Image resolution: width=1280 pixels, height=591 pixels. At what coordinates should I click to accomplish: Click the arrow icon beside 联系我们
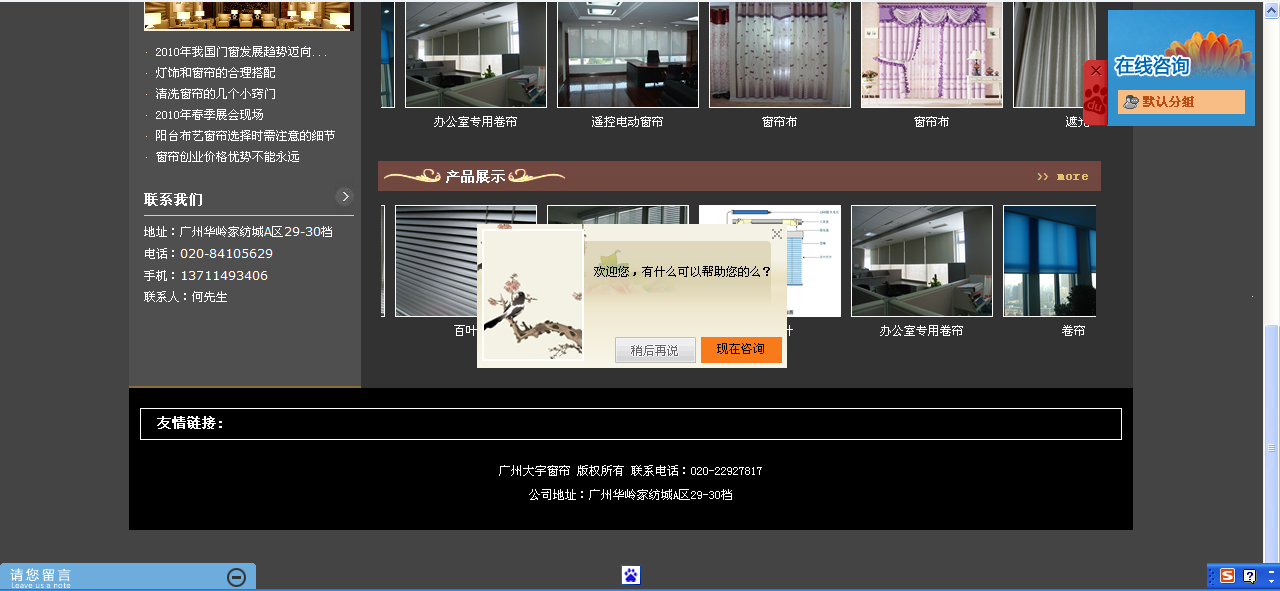point(345,197)
